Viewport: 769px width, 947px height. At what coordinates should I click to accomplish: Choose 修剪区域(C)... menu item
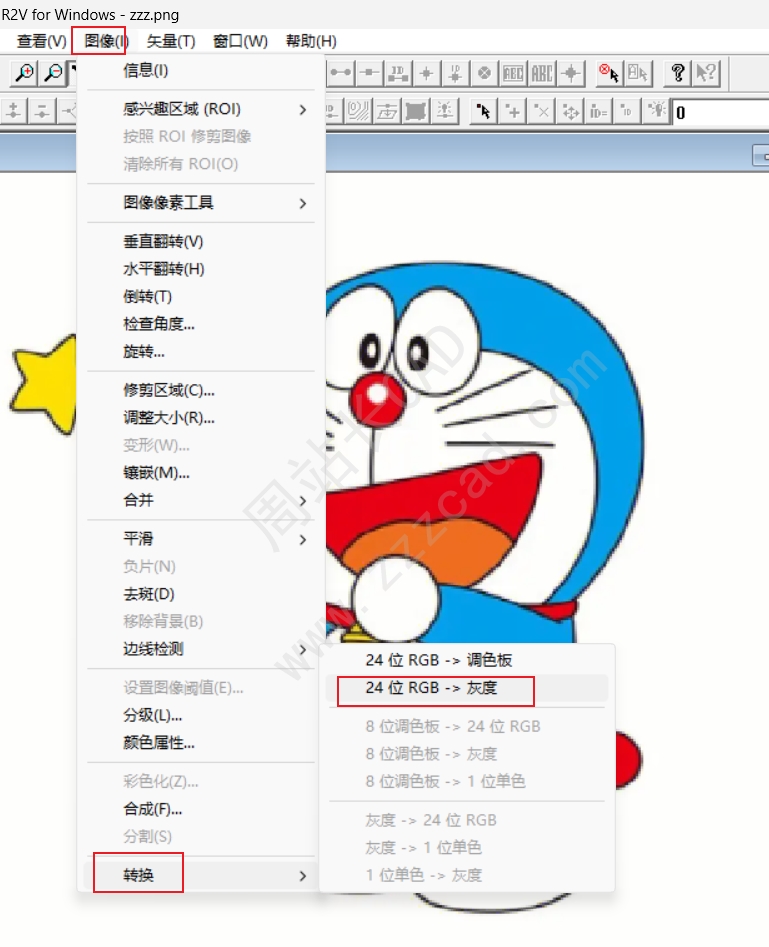(x=201, y=390)
